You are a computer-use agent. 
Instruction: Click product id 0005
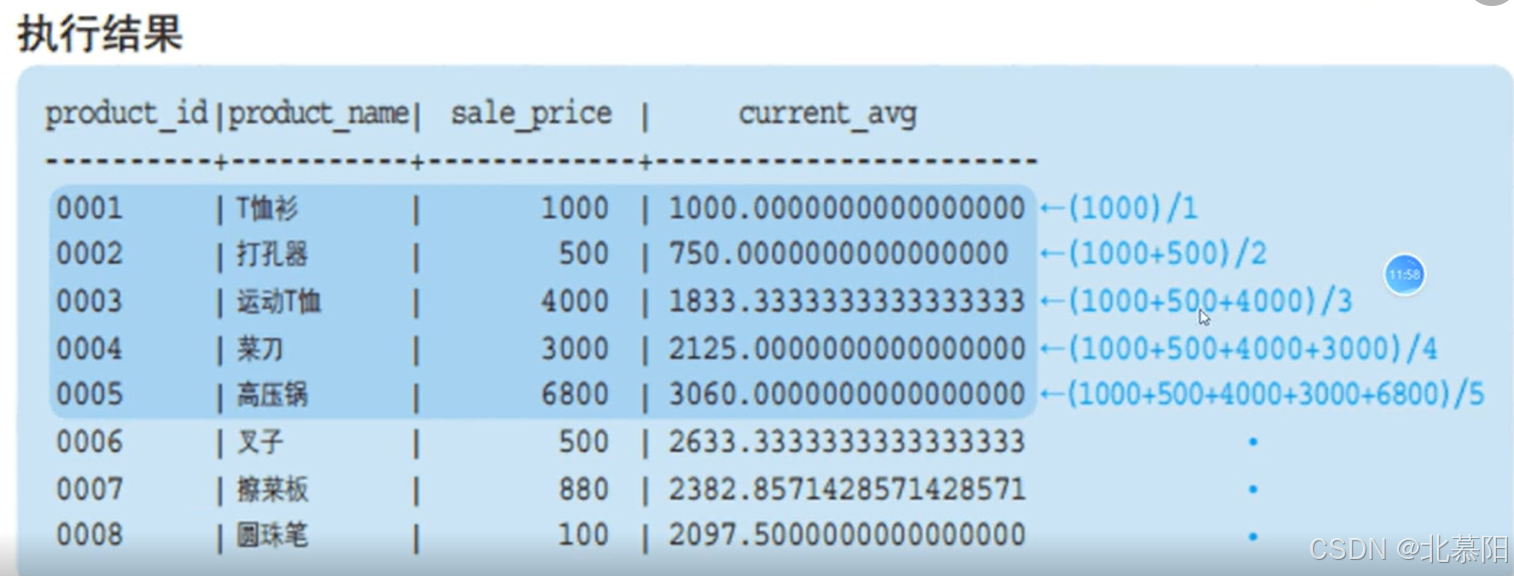coord(89,394)
